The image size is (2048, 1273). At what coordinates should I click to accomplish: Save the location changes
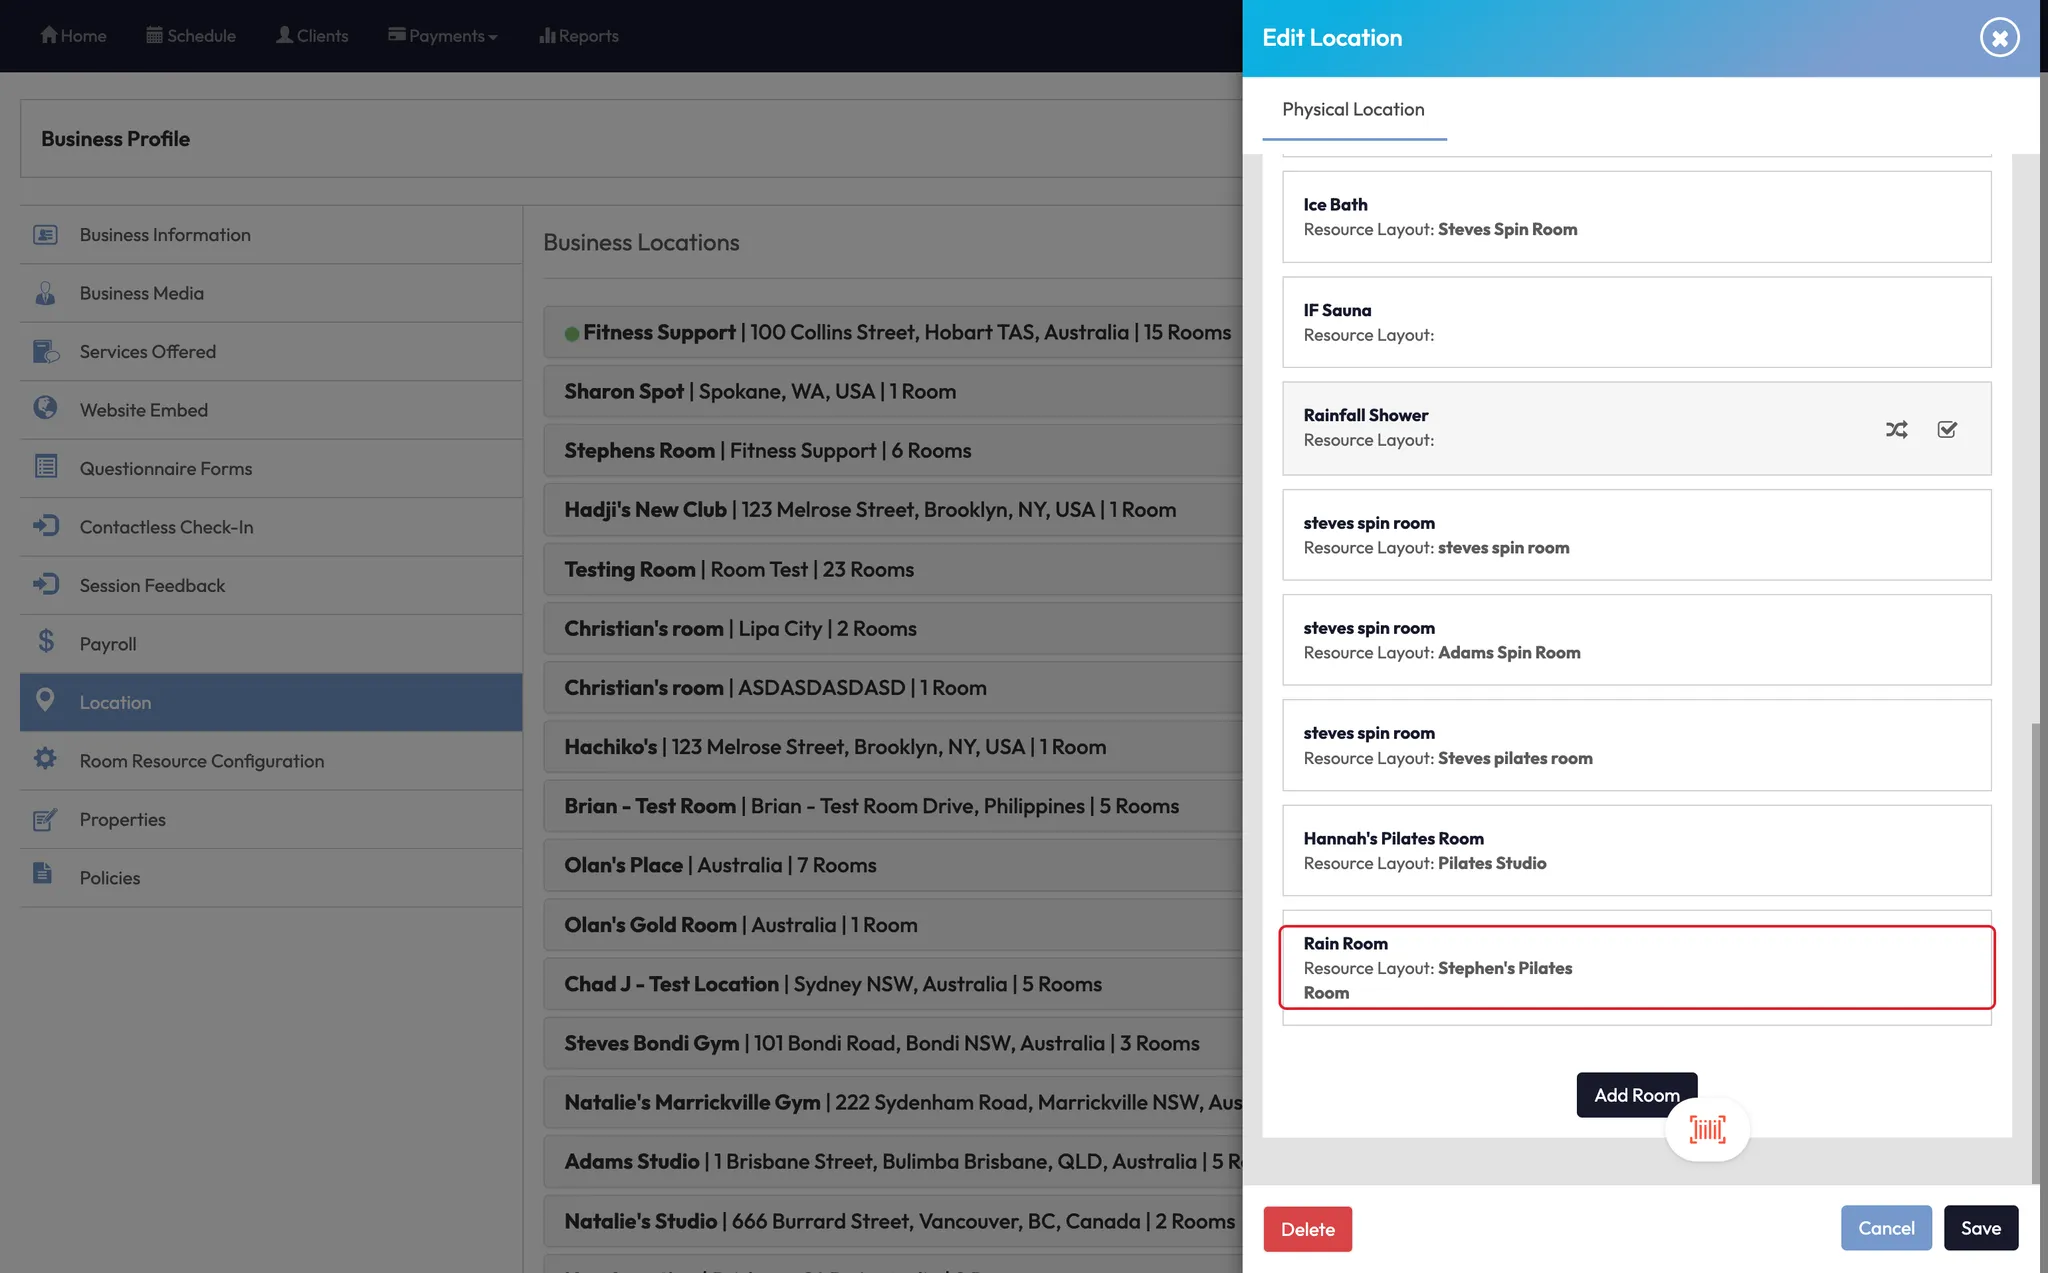pos(1980,1228)
